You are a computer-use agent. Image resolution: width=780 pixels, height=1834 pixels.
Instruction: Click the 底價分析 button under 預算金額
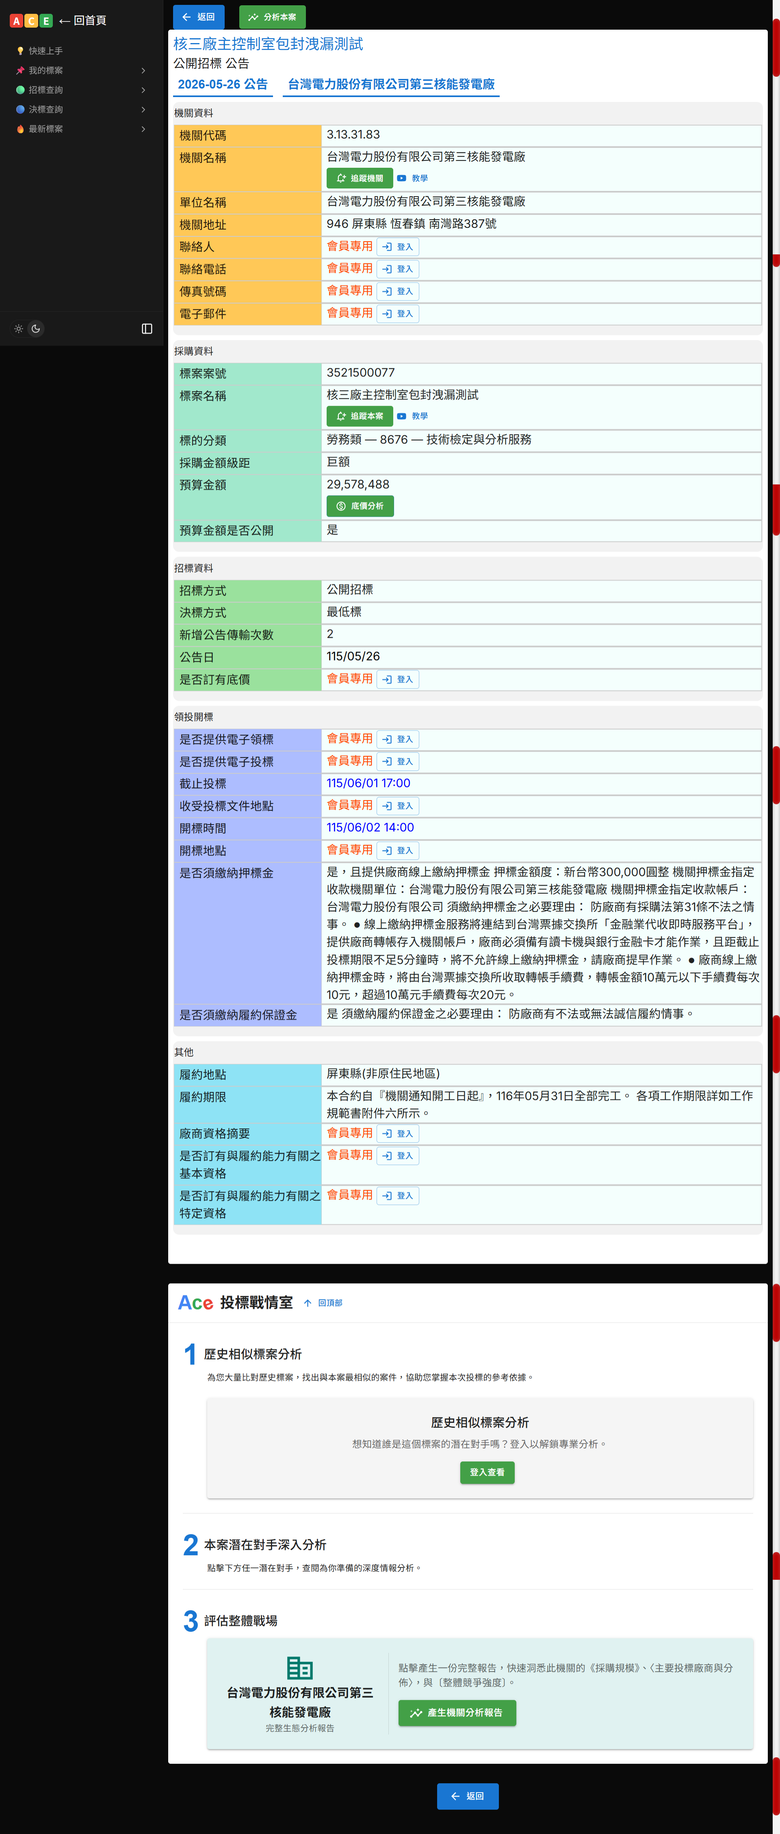[360, 506]
